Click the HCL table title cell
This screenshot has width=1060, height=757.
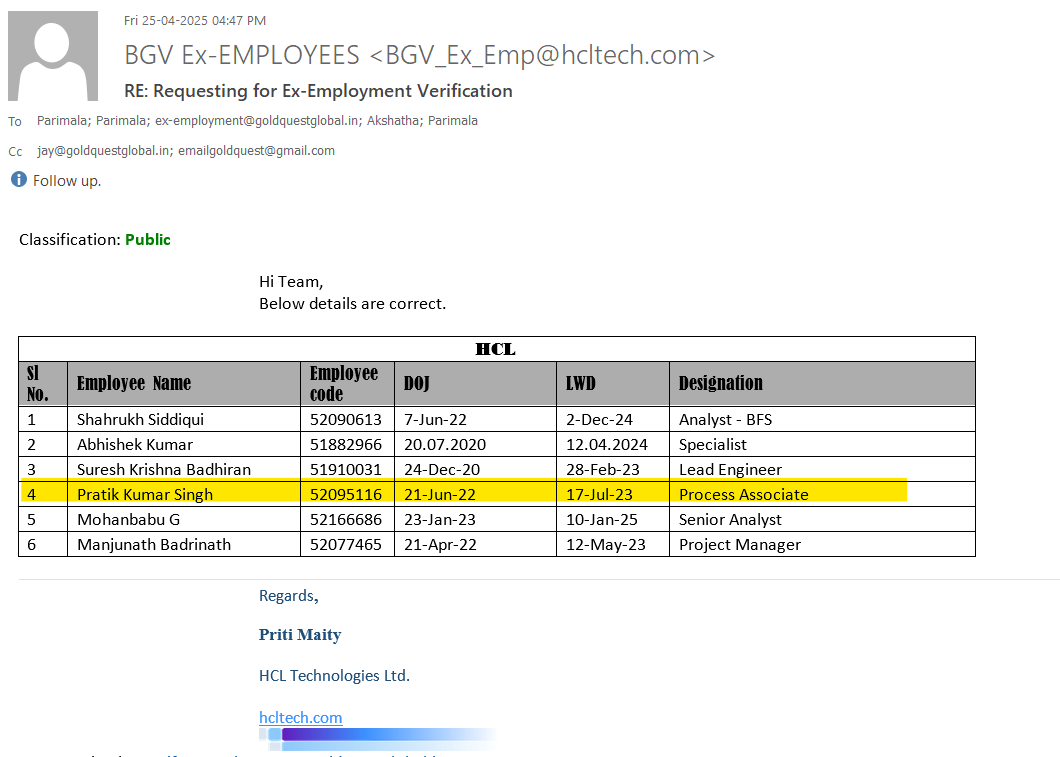[x=496, y=349]
